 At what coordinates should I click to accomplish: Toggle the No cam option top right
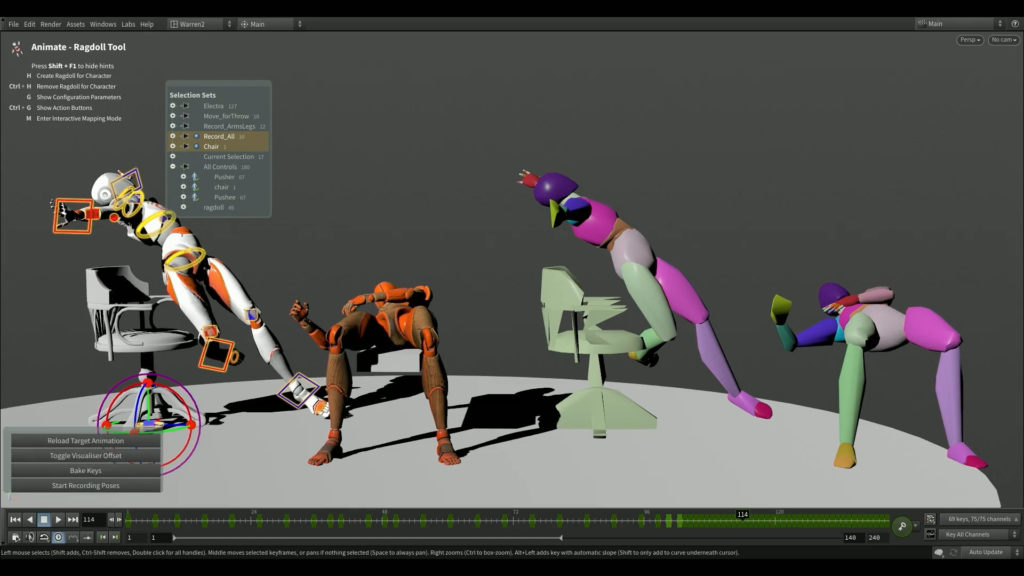click(1001, 38)
